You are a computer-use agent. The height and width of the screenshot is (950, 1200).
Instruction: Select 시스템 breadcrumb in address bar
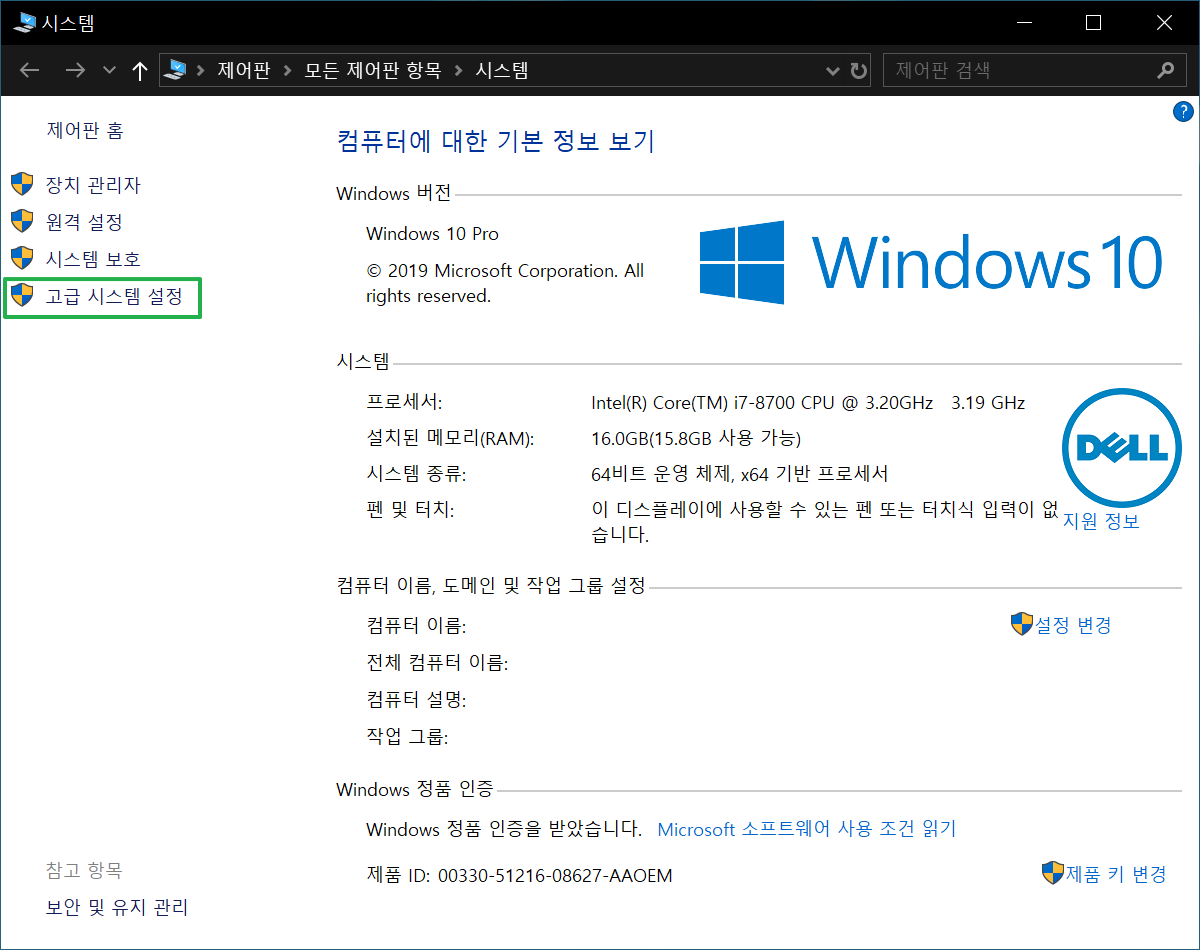tap(501, 70)
